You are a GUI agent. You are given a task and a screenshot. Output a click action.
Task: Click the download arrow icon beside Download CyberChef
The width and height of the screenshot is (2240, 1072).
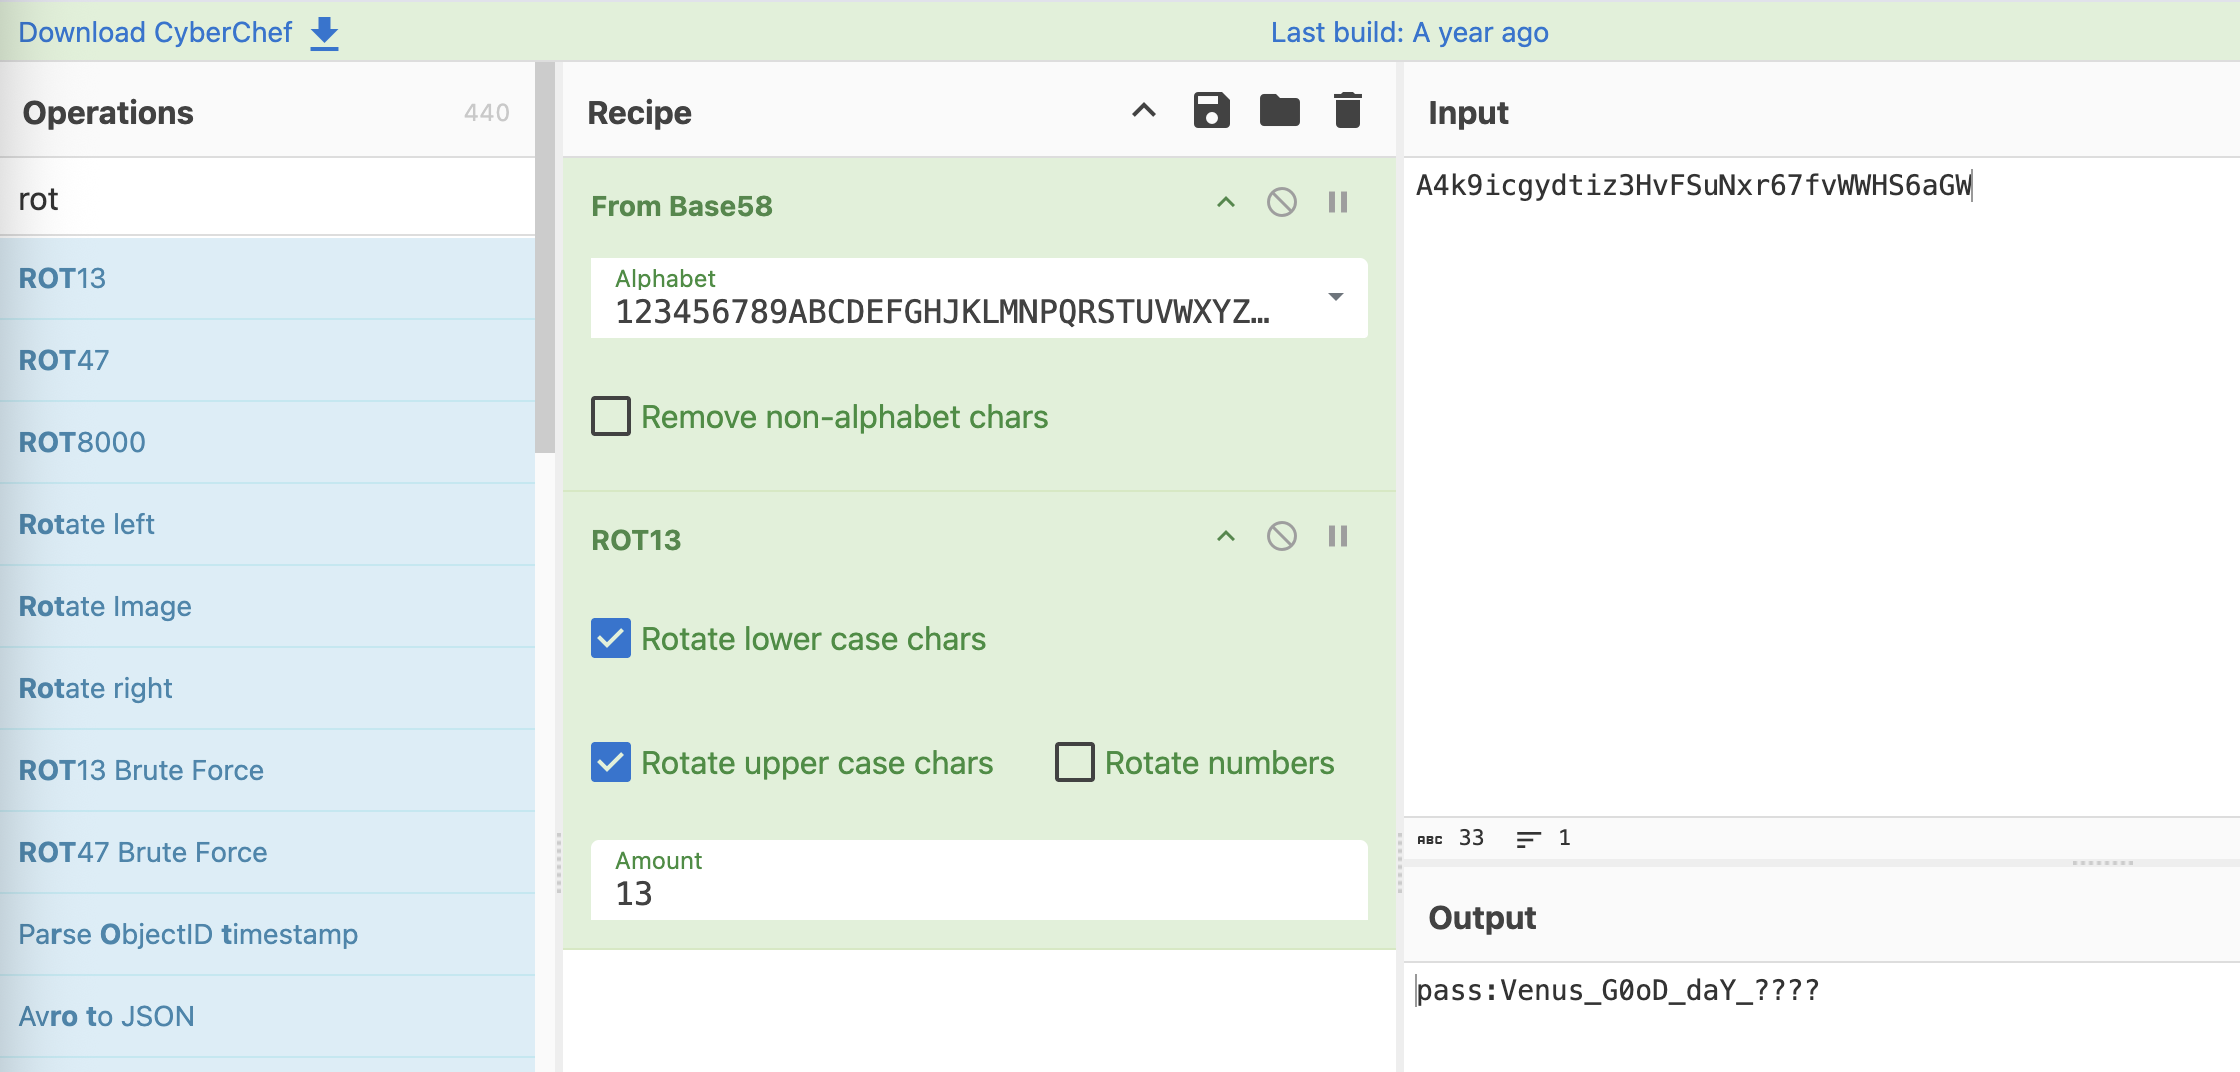point(324,33)
